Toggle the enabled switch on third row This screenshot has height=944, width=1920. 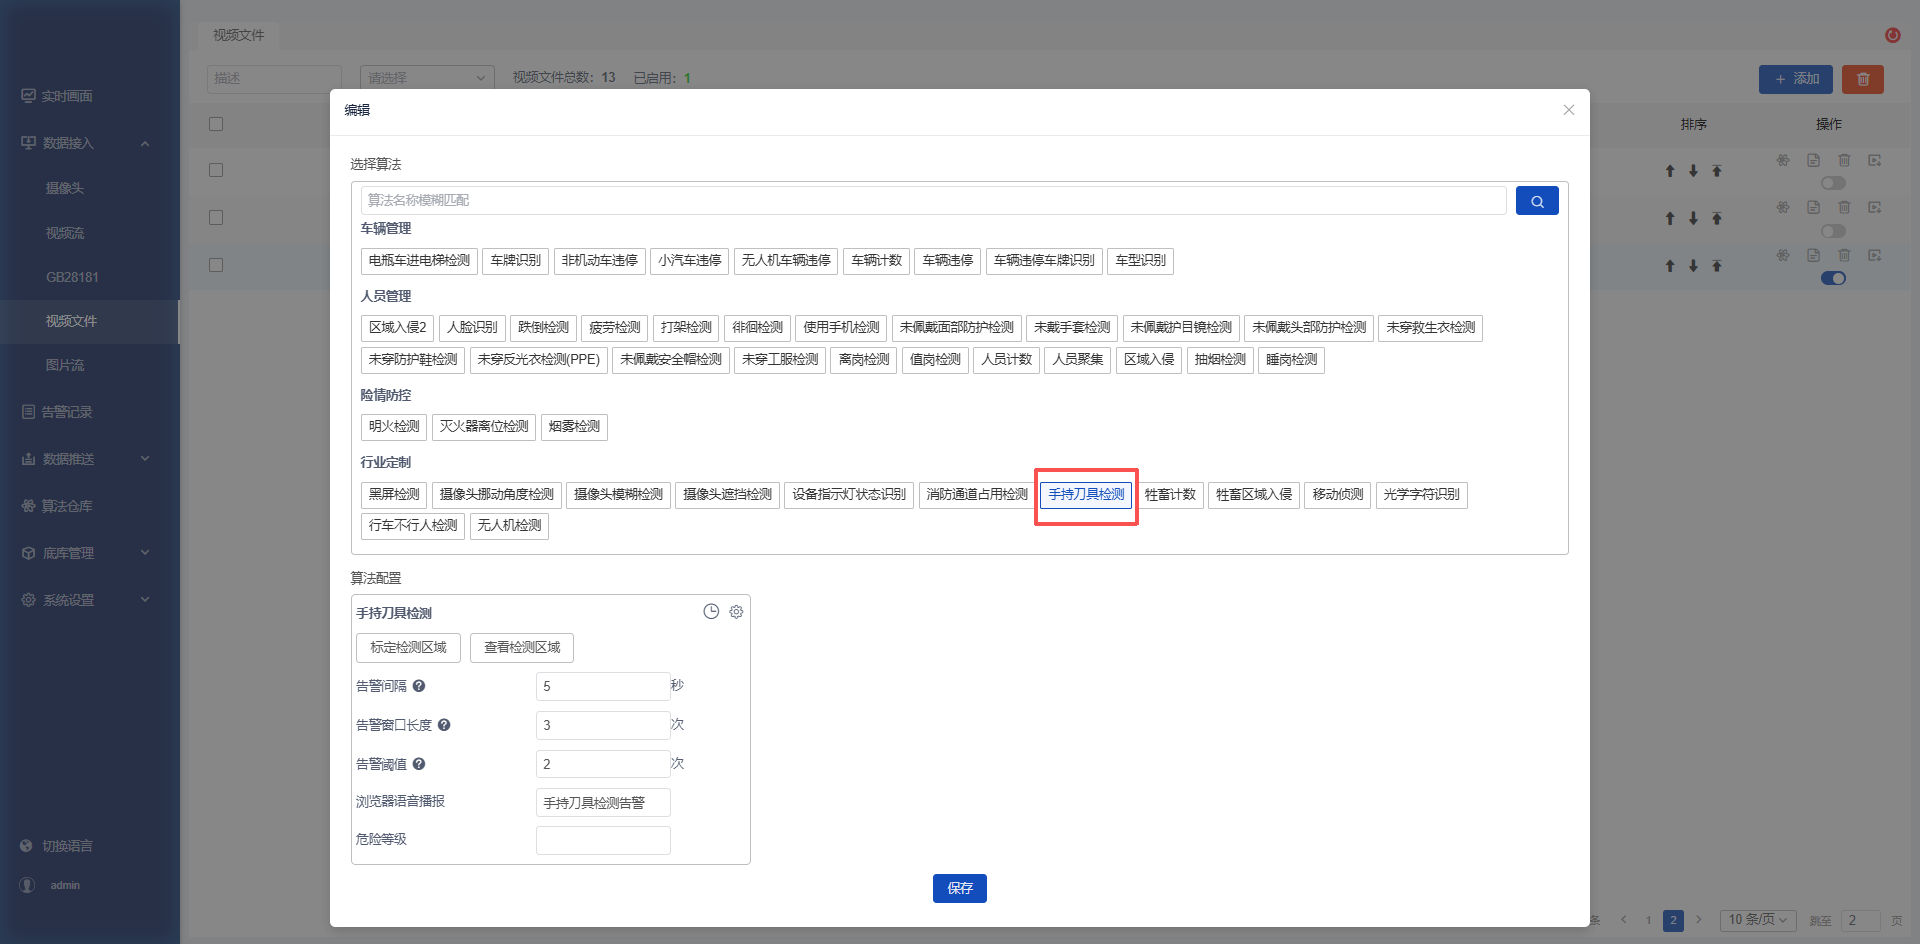point(1833,278)
